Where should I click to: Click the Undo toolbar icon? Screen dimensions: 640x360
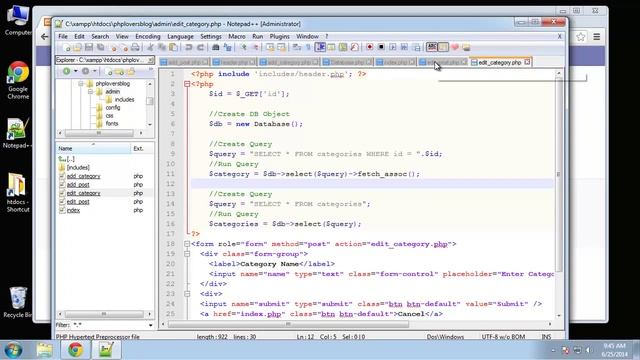pos(189,47)
